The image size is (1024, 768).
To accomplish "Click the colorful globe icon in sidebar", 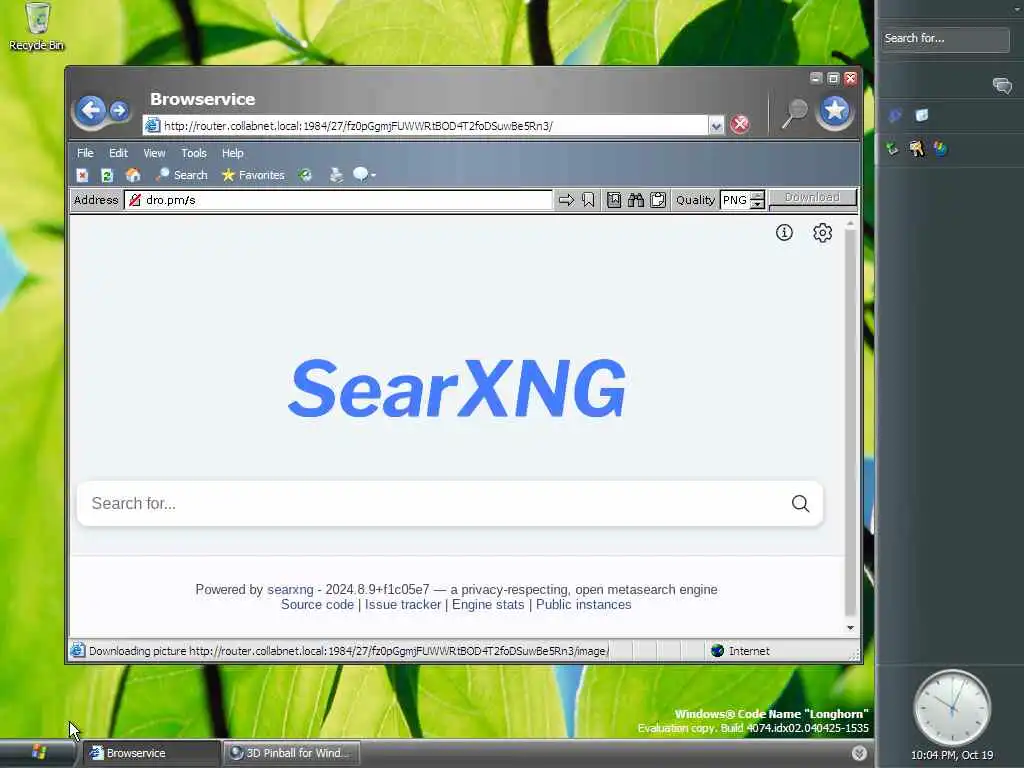I will coord(940,149).
